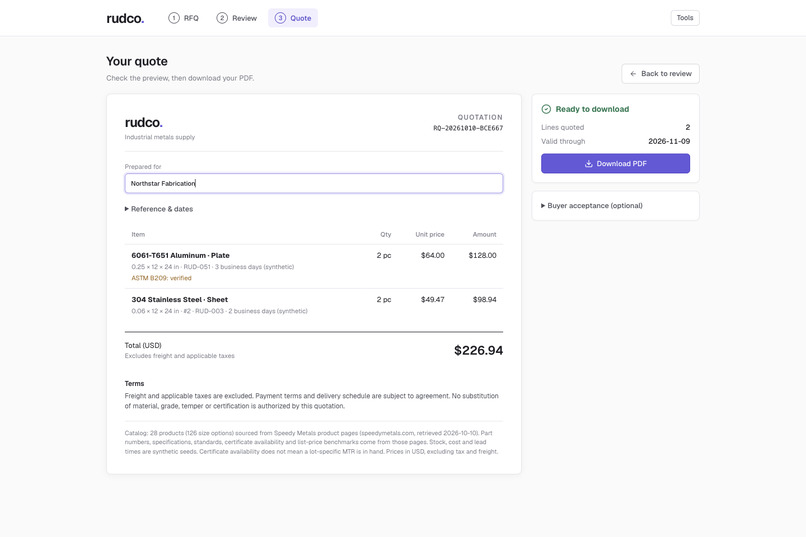Go to step 1 RFQ

click(184, 18)
